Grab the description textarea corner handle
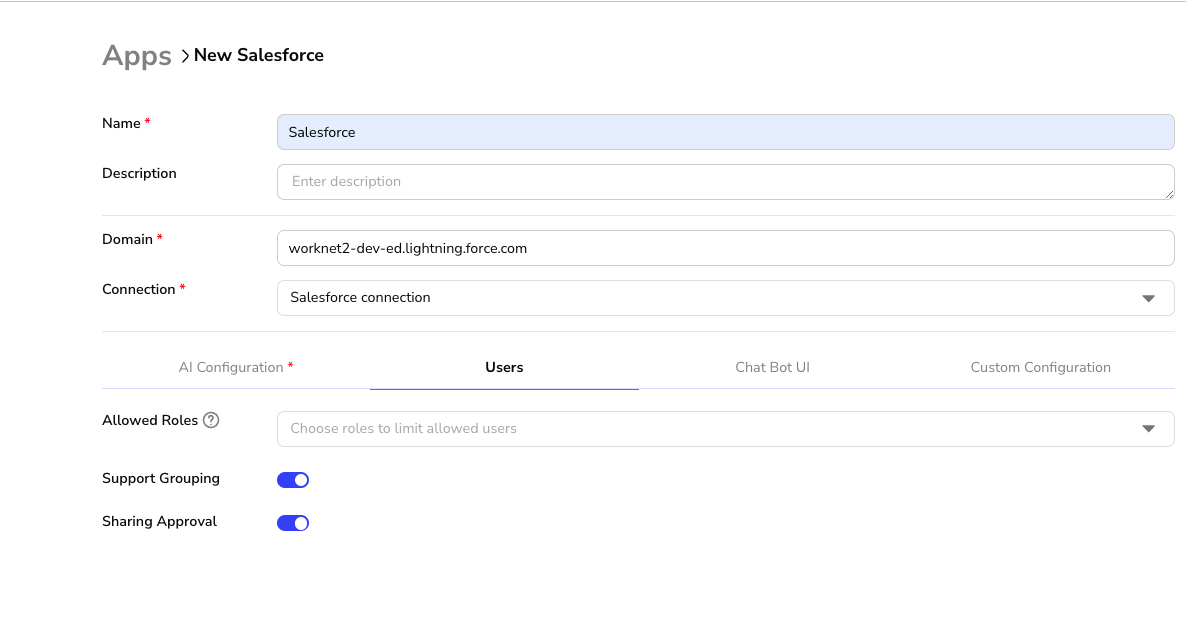Image resolution: width=1186 pixels, height=635 pixels. [1169, 194]
